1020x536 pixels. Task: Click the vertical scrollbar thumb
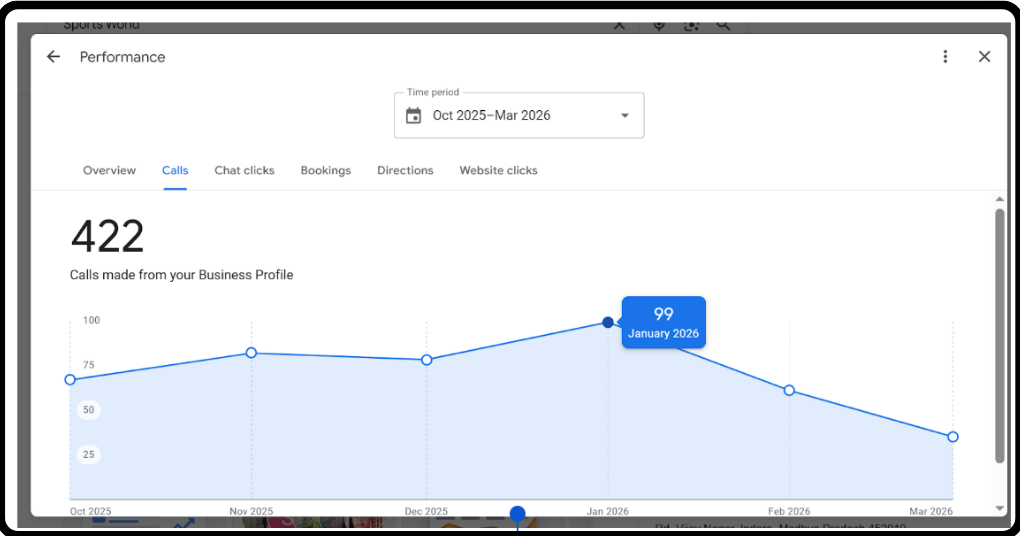tap(999, 335)
